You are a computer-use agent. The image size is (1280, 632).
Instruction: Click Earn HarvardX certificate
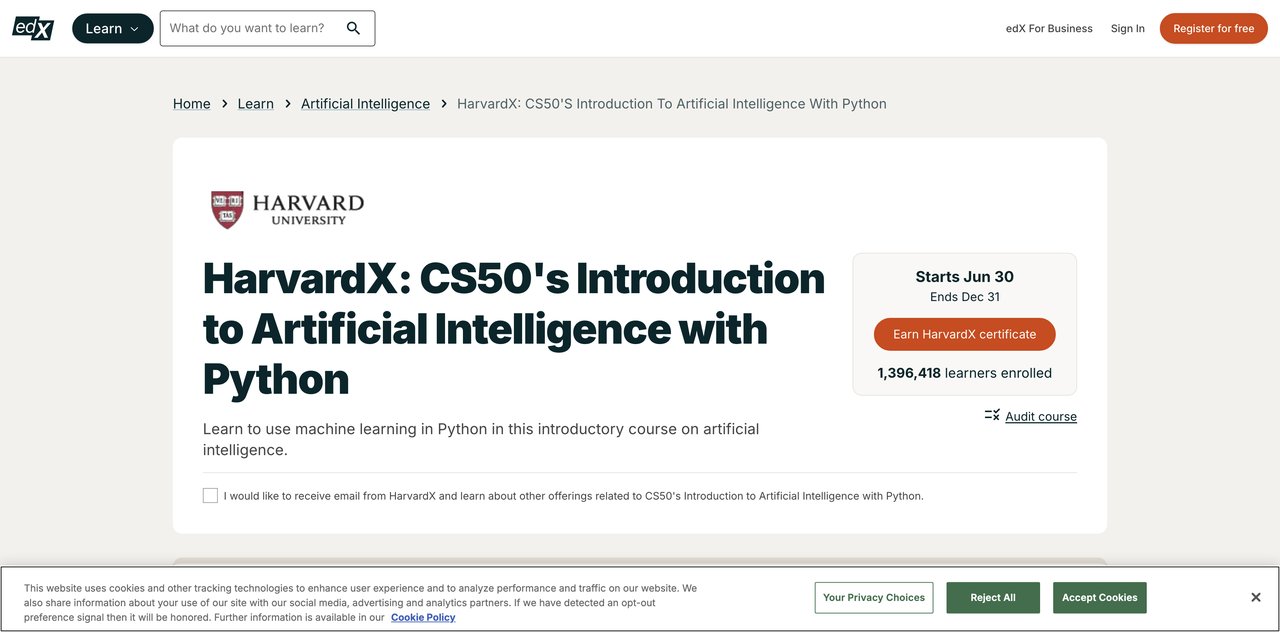(964, 335)
